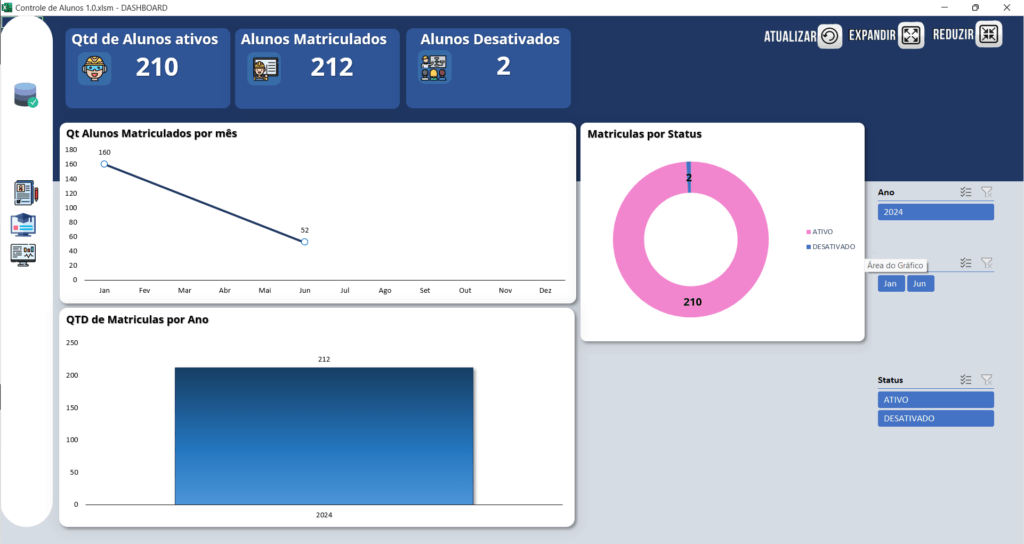The height and width of the screenshot is (544, 1024).
Task: Toggle multi-select on the month slicer
Action: (966, 263)
